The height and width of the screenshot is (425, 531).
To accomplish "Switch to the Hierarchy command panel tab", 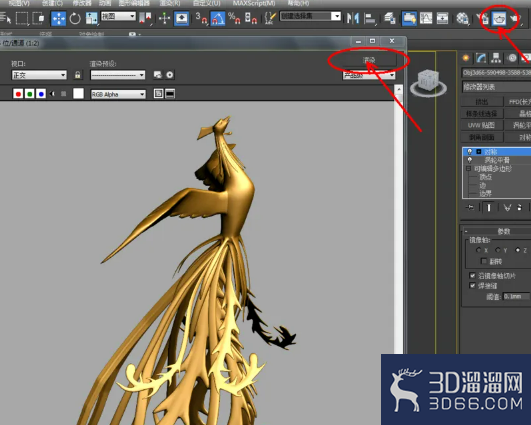I will point(496,58).
